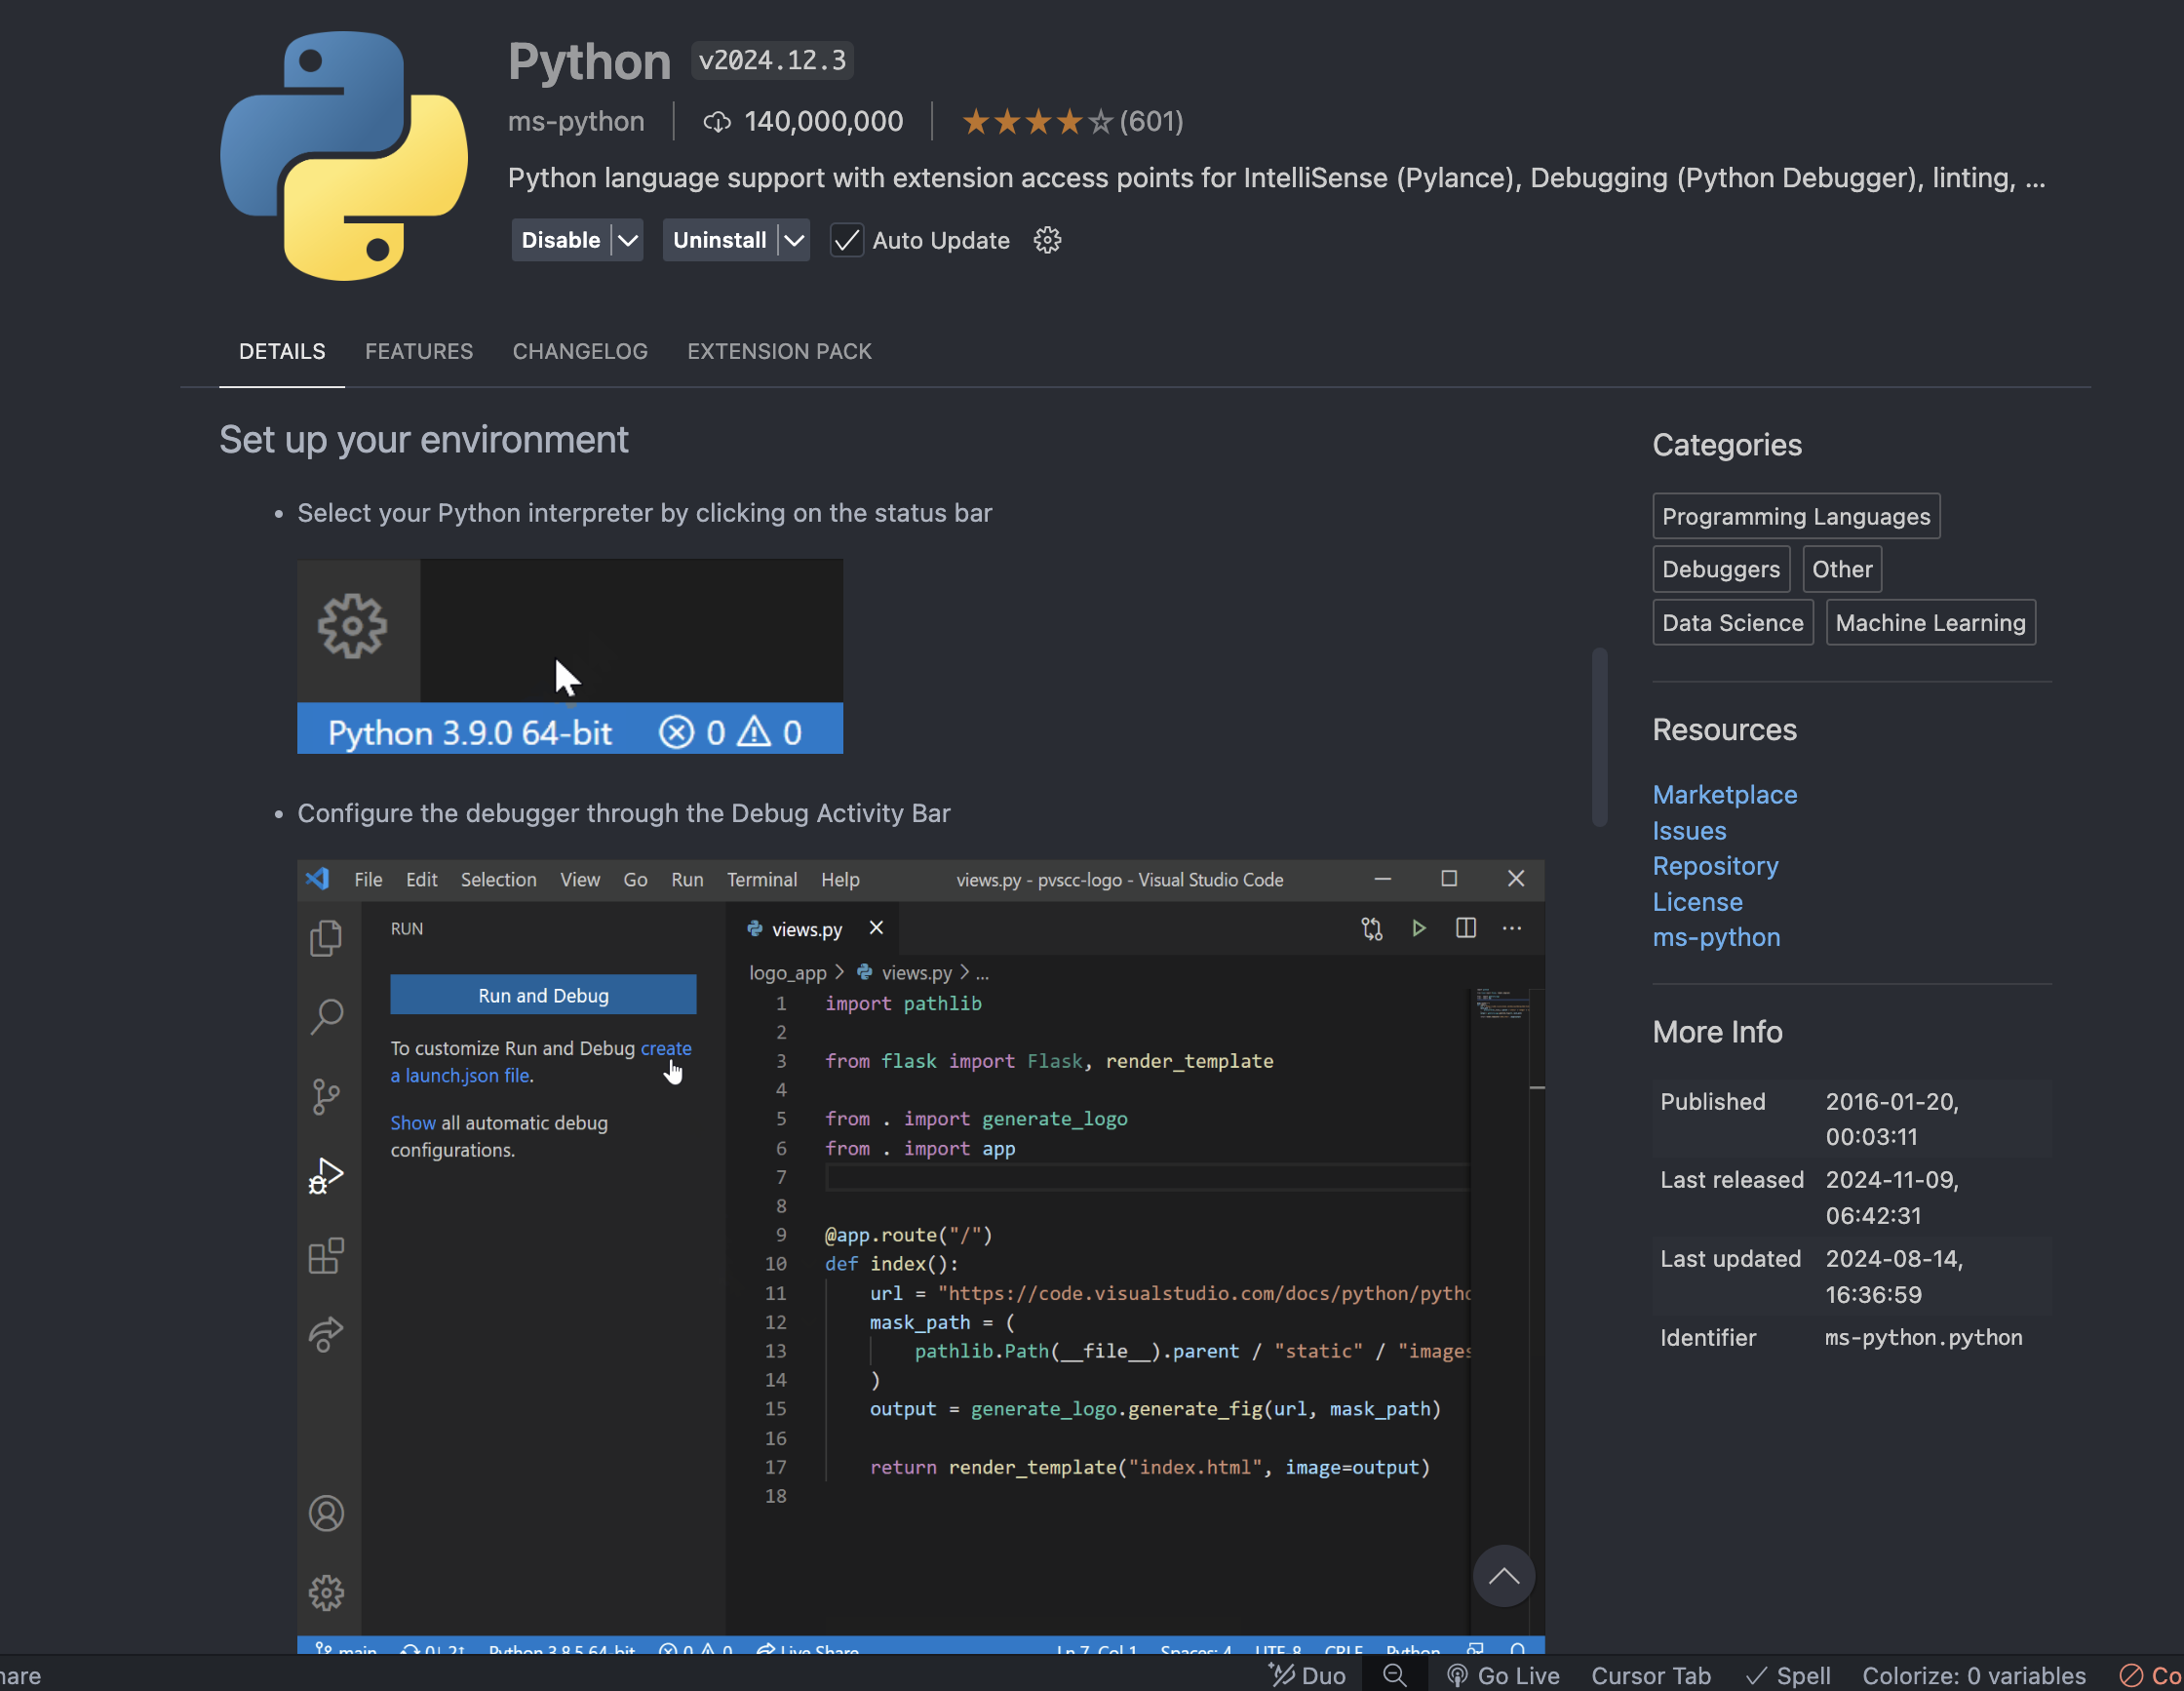Click the Python extension logo icon
Image resolution: width=2184 pixels, height=1691 pixels.
coord(343,156)
